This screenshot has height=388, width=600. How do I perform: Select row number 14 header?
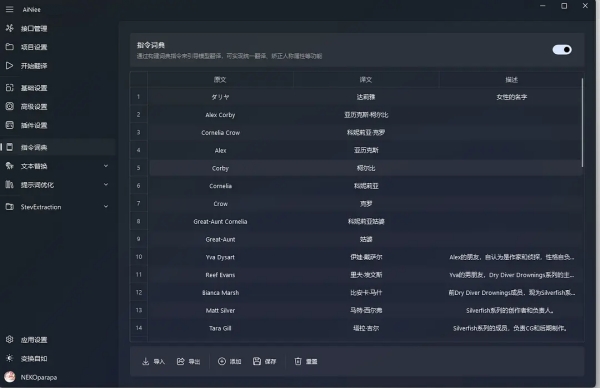139,328
